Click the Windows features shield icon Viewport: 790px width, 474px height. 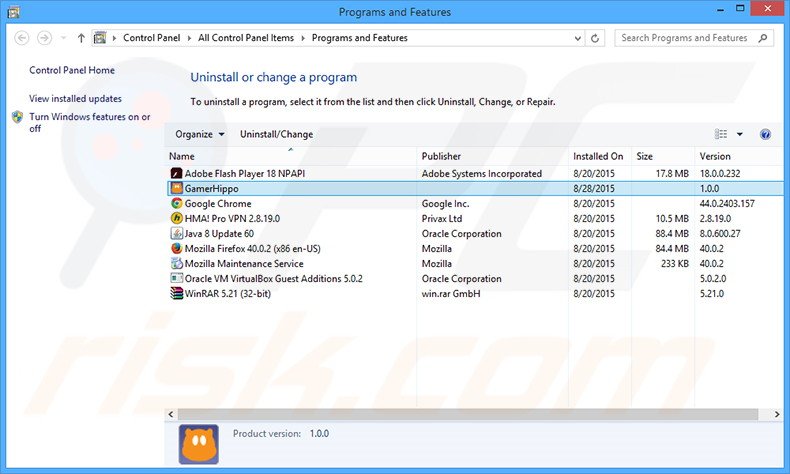(18, 117)
